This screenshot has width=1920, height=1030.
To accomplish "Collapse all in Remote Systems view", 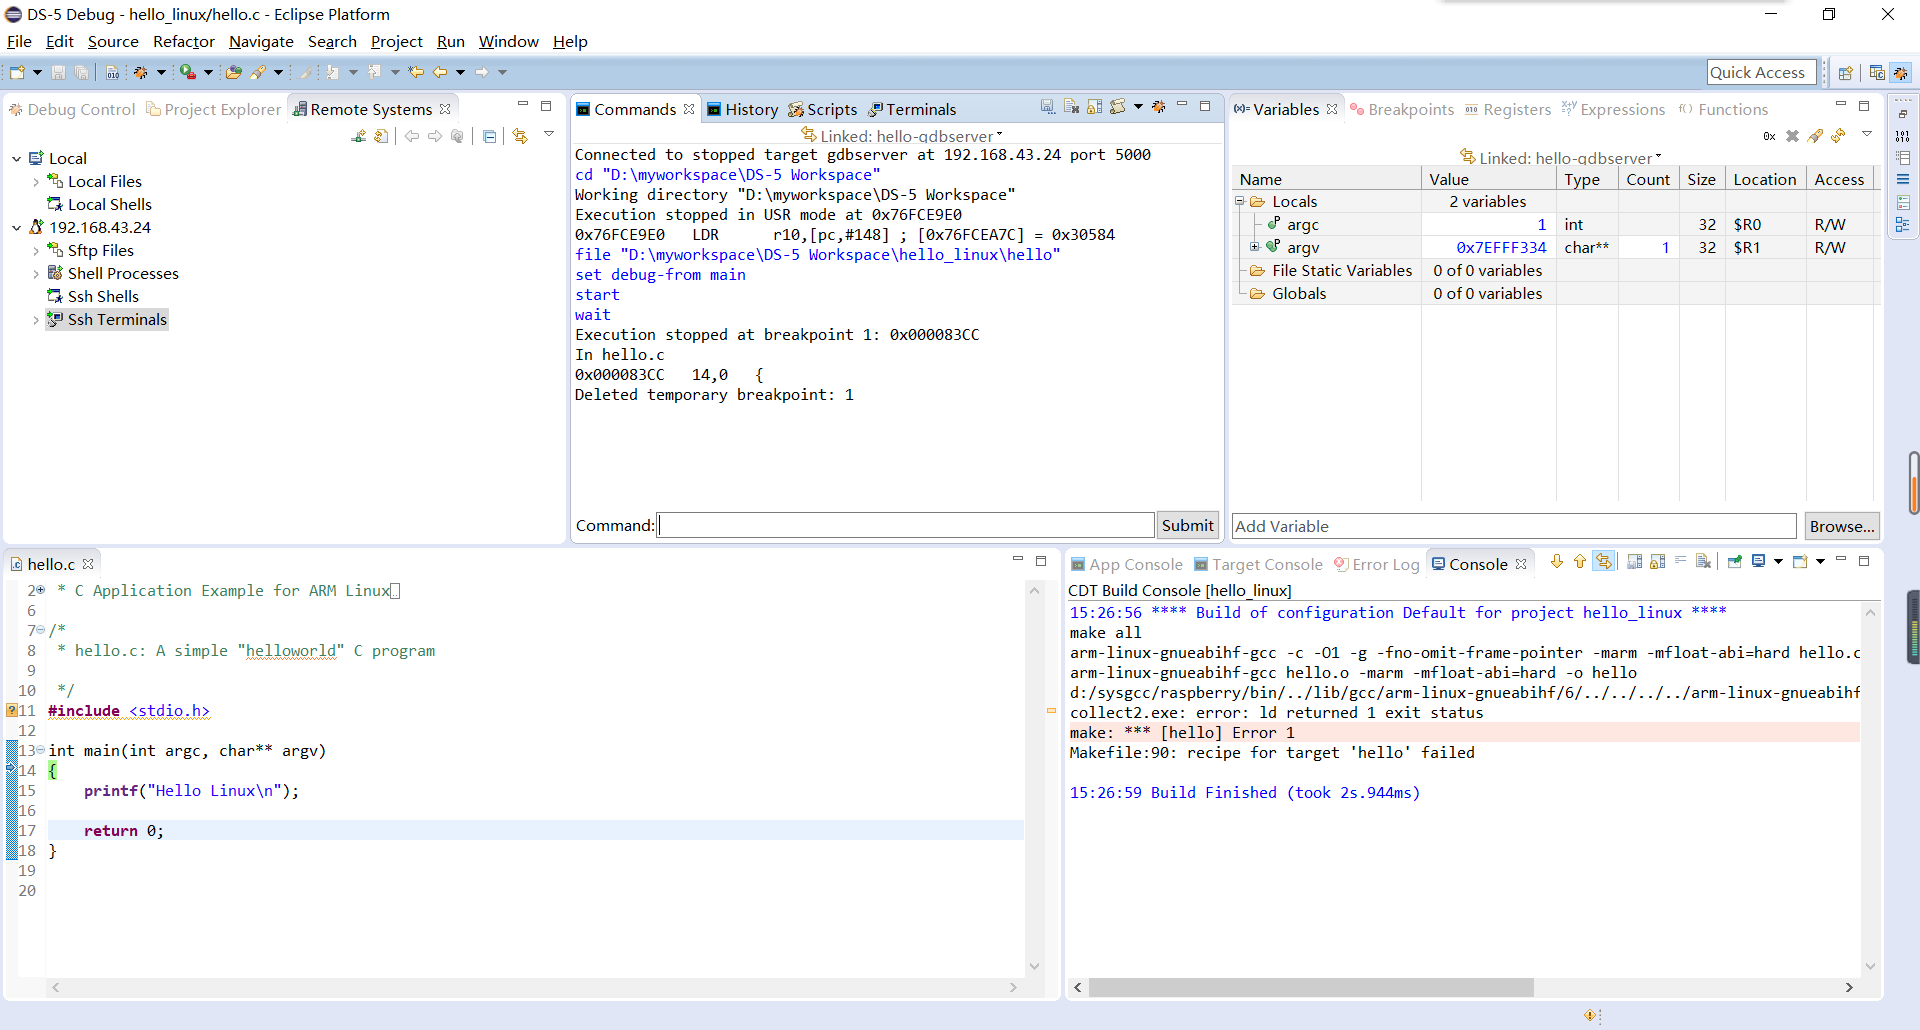I will pyautogui.click(x=489, y=136).
